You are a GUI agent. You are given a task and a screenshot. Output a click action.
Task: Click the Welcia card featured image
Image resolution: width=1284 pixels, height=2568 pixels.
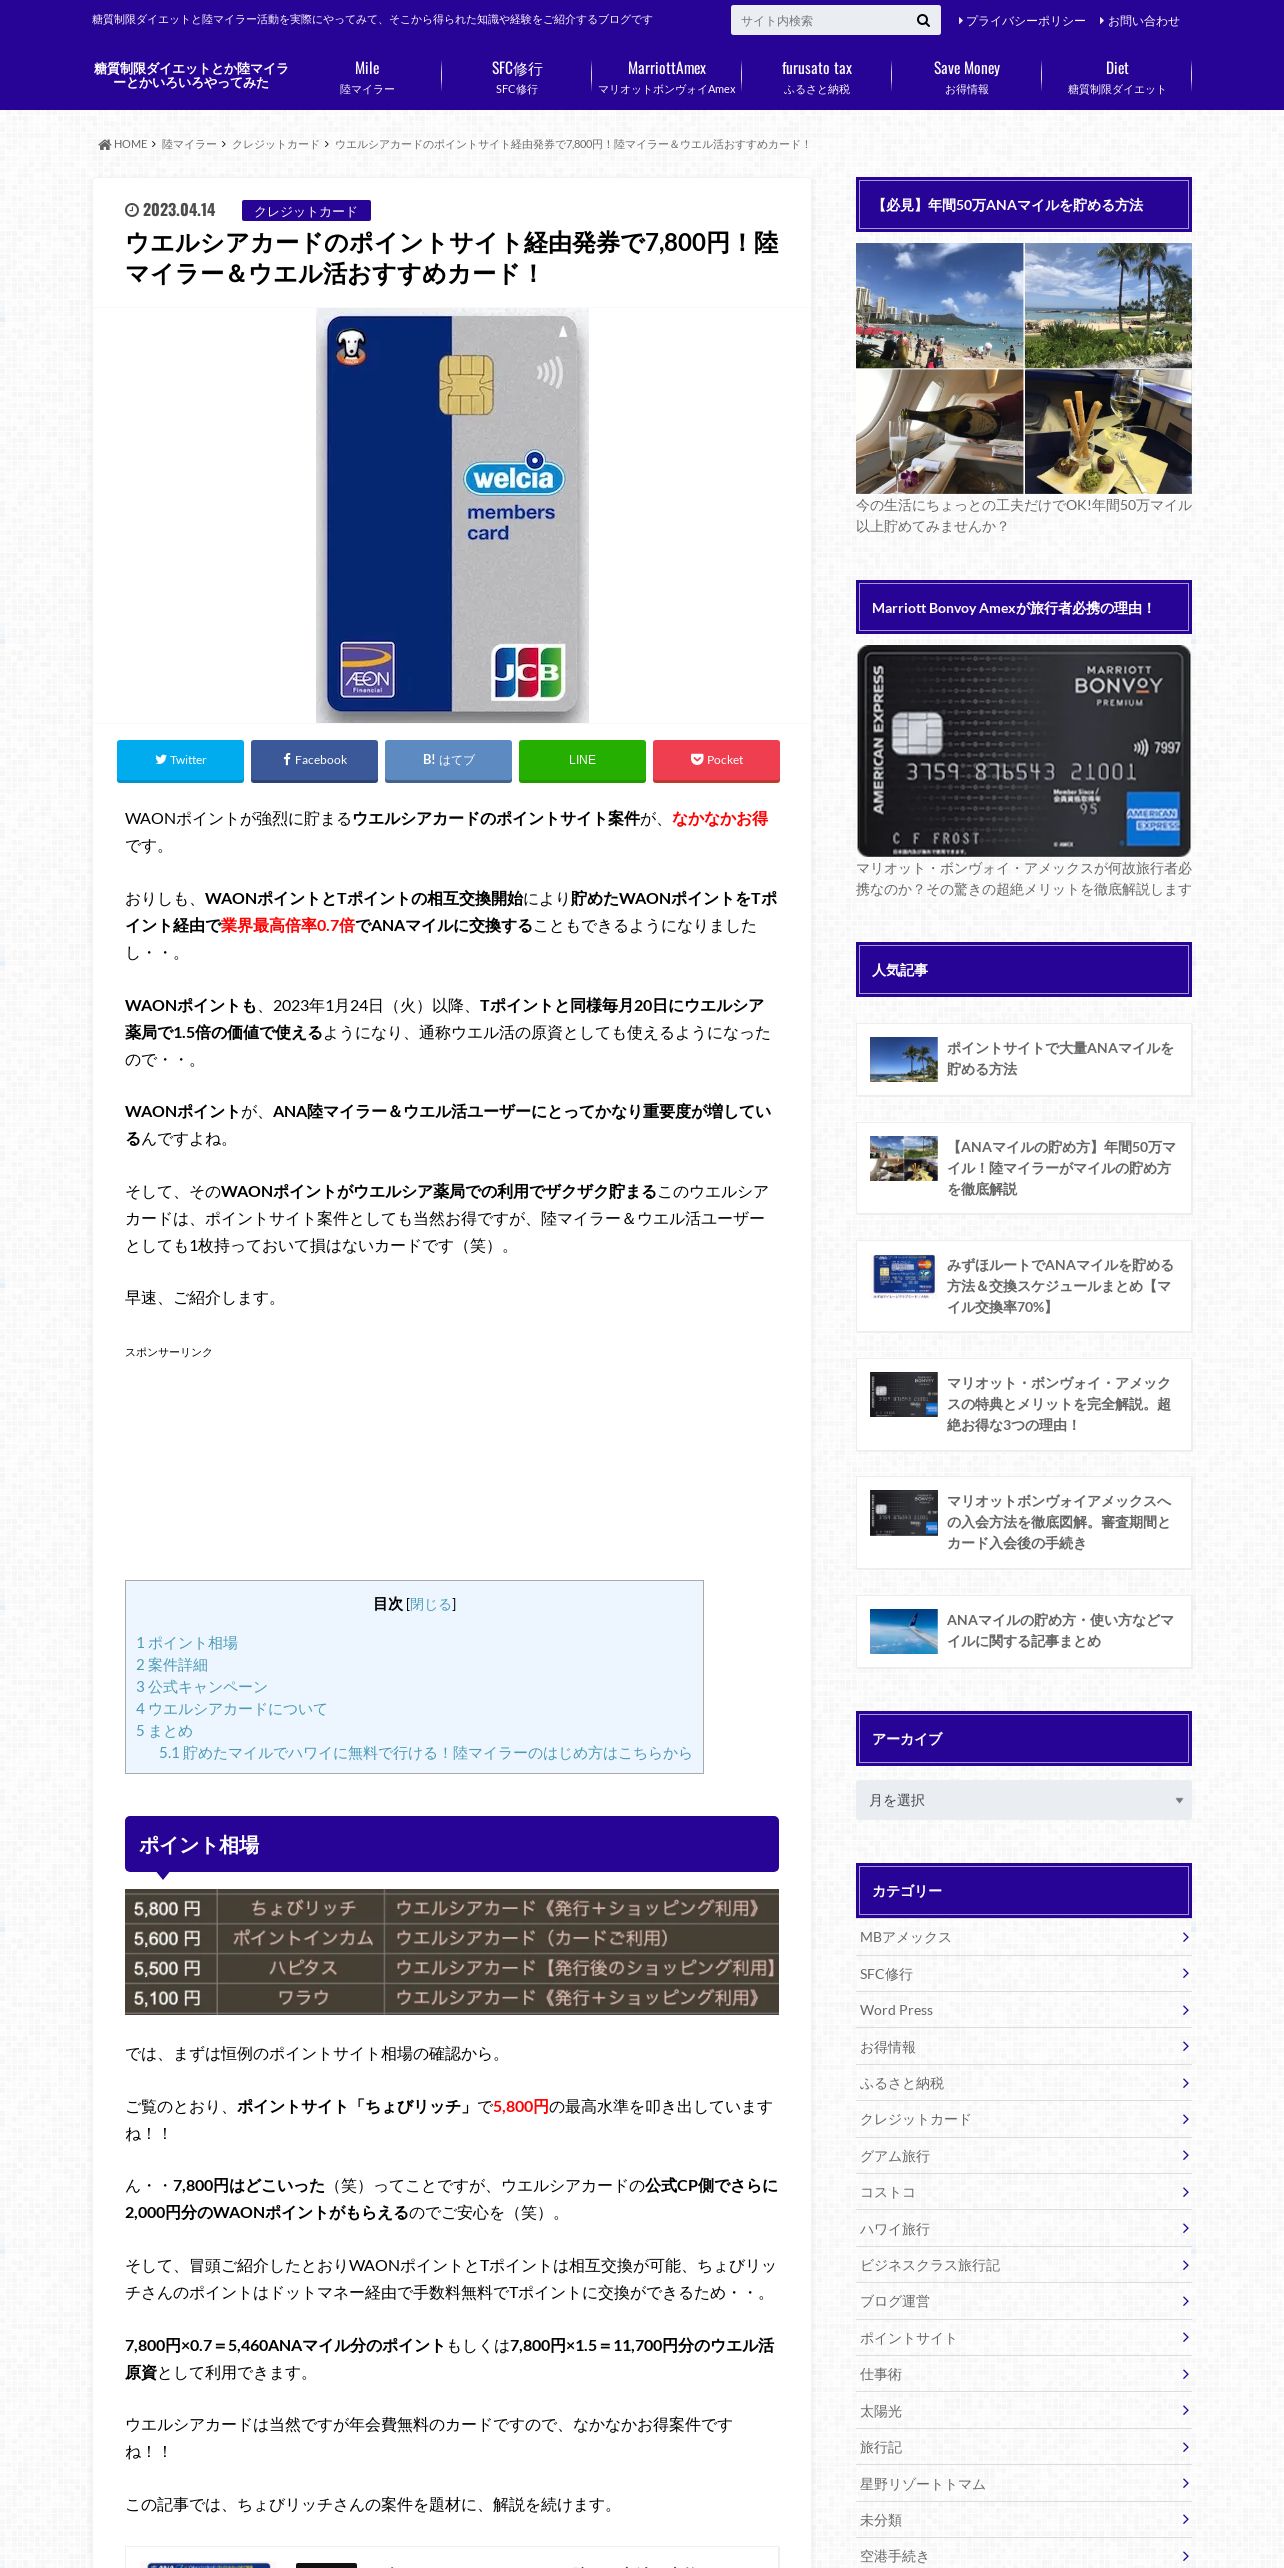click(x=452, y=515)
